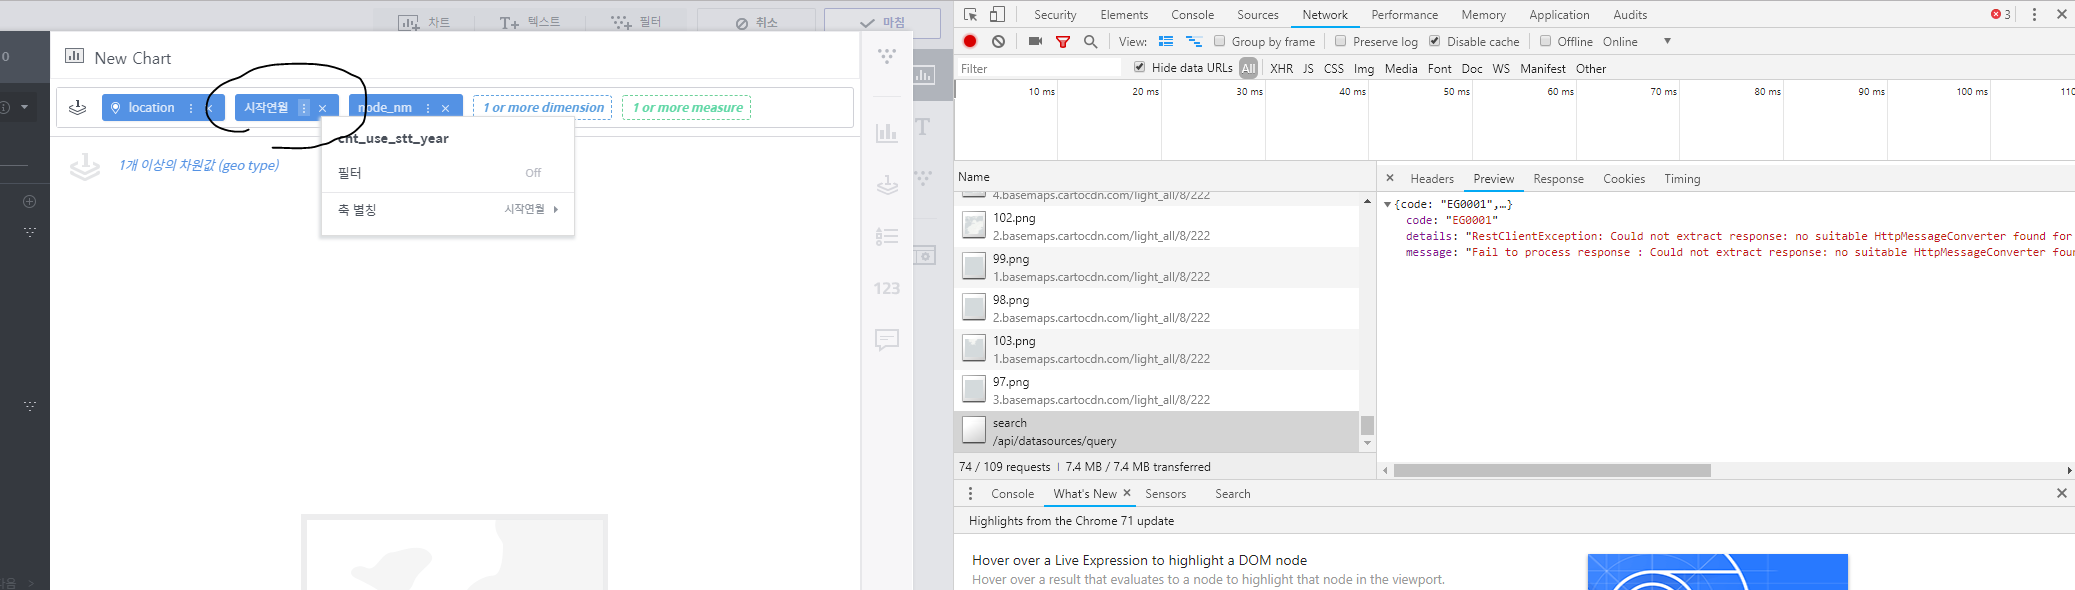This screenshot has width=2075, height=590.
Task: Show overview waterfall view icon
Action: 1194,41
